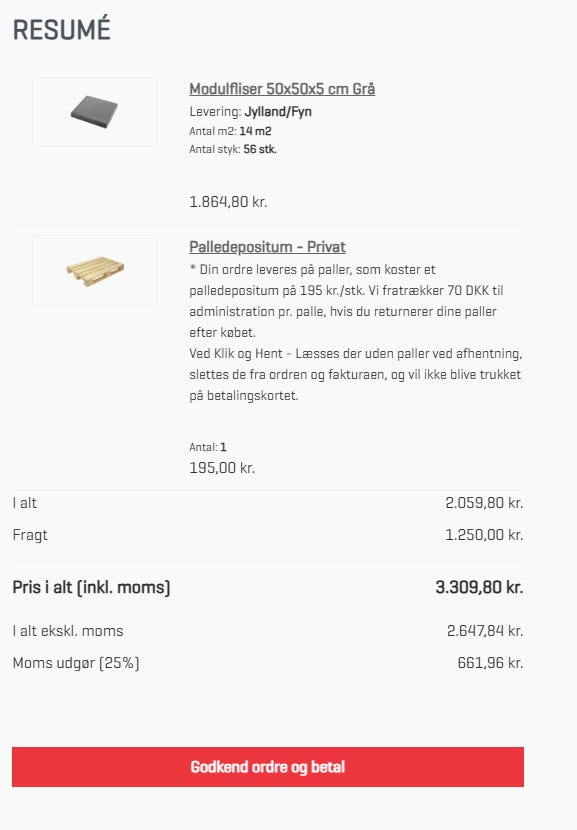
Task: Click the 2.059,80 kr. subtotal value
Action: 484,502
